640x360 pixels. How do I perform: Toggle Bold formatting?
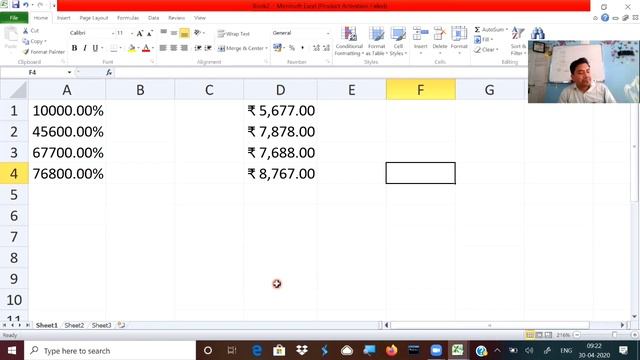point(74,48)
